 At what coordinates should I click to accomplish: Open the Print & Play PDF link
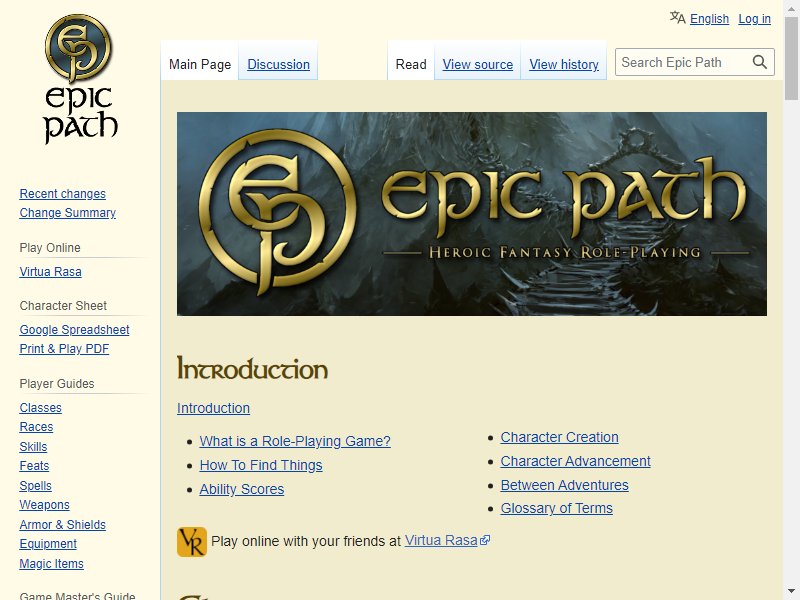click(x=64, y=349)
